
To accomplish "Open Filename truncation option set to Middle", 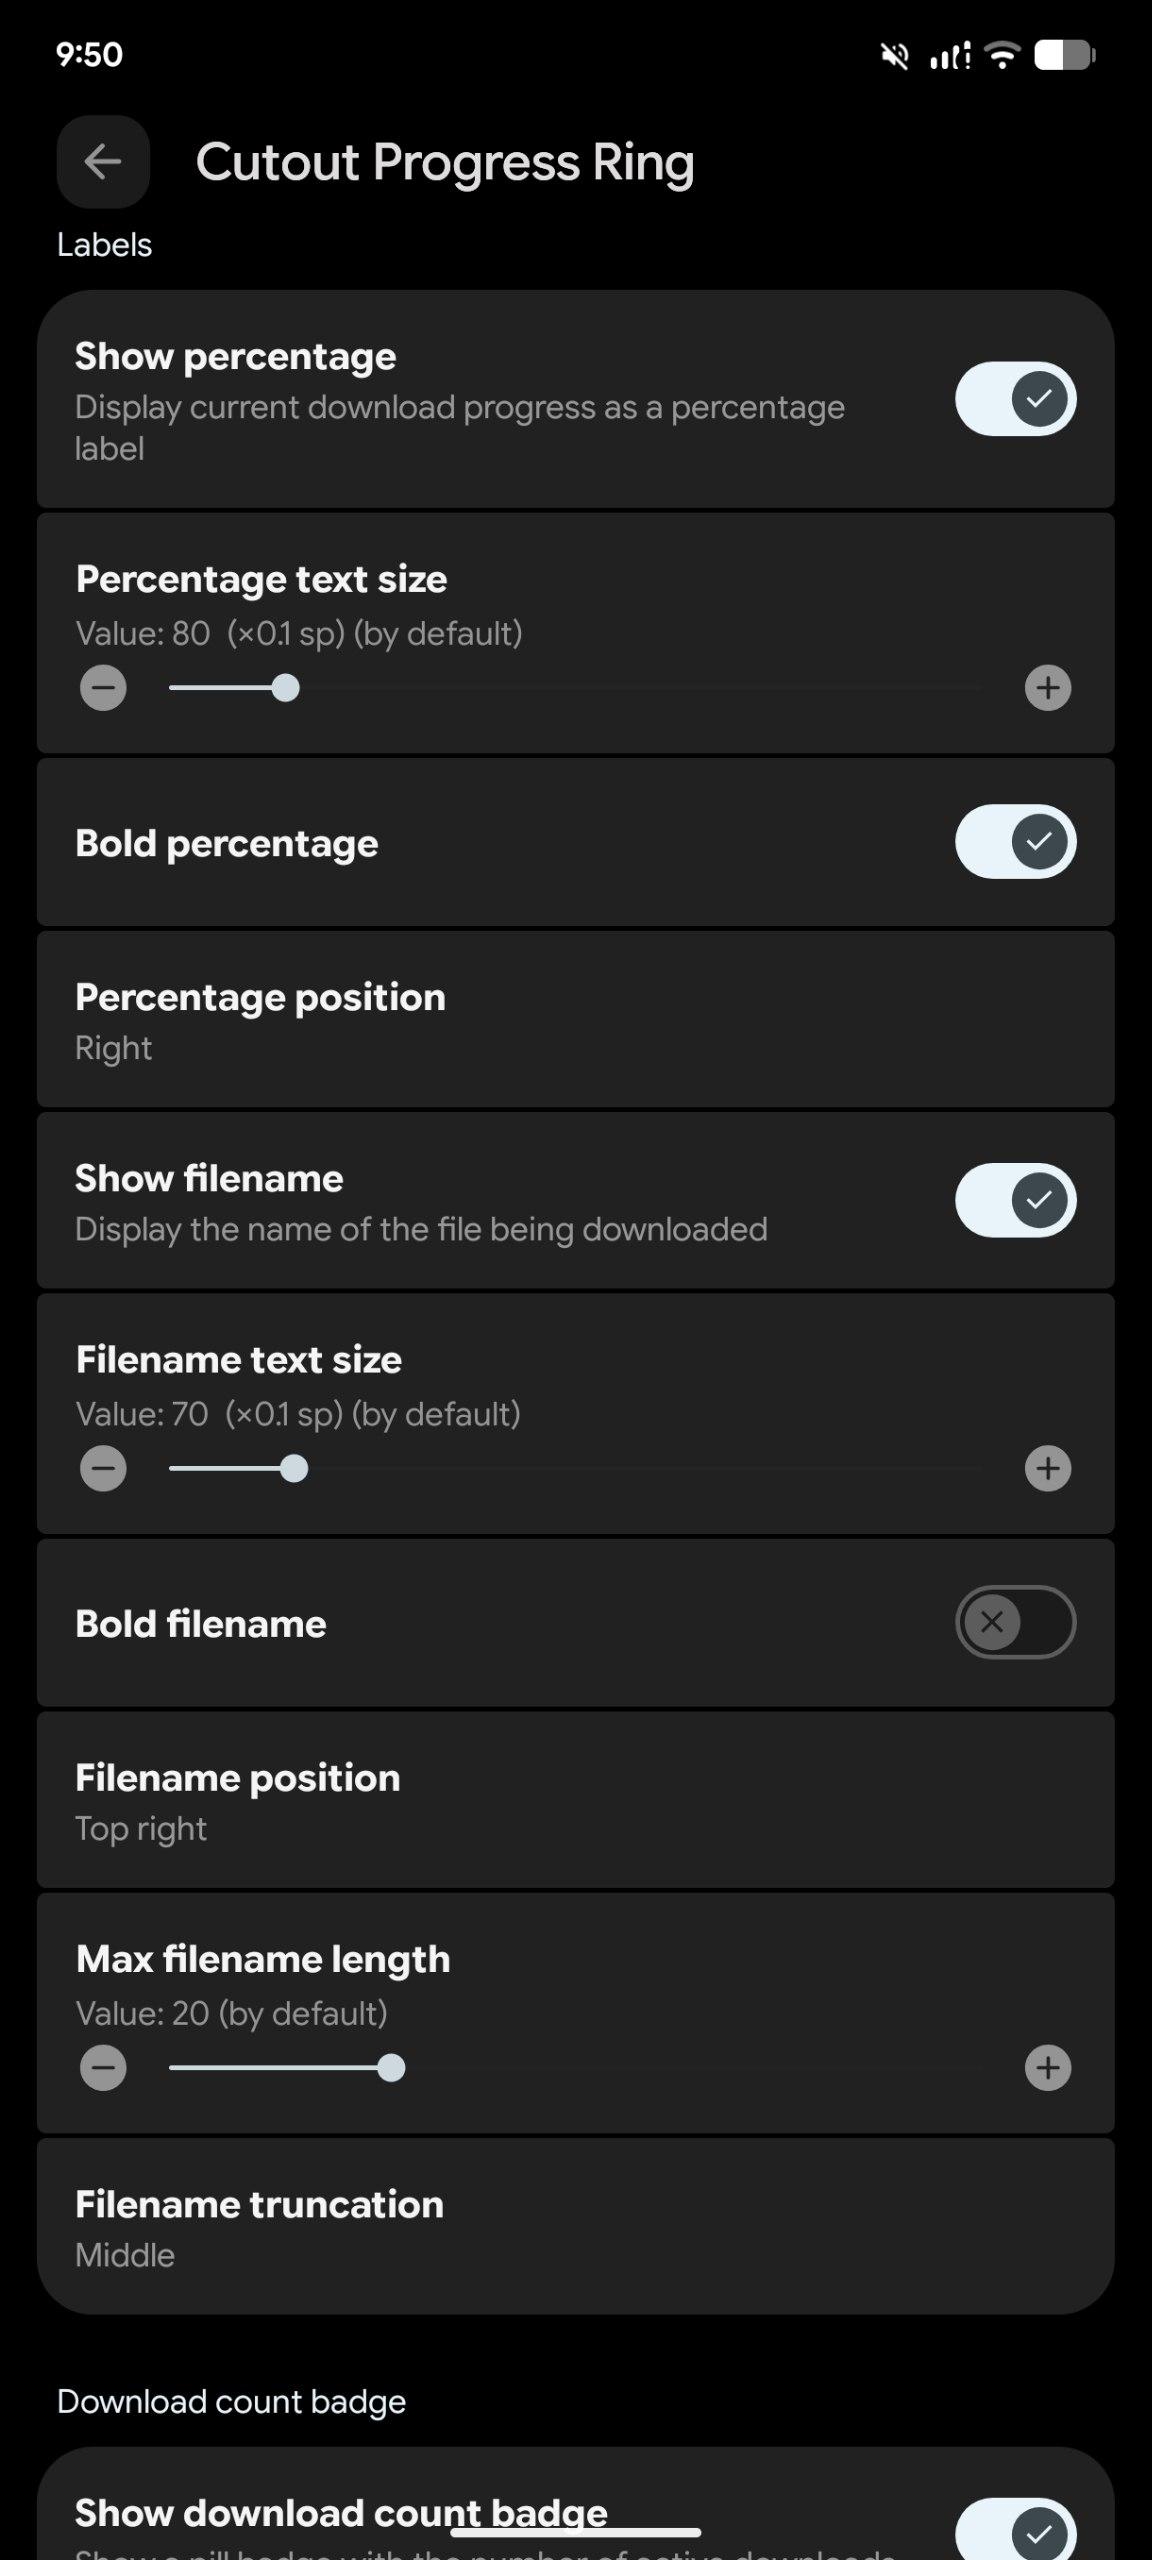I will 575,2228.
